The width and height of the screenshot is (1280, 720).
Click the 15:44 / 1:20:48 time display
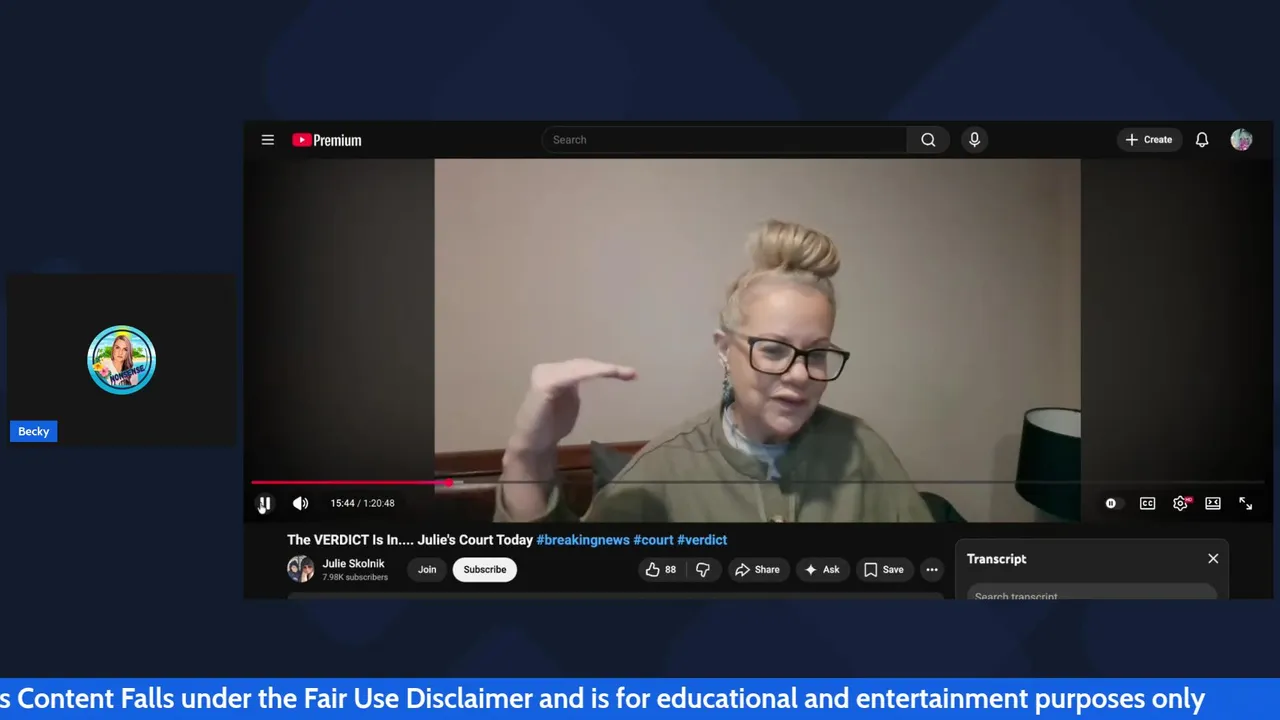pos(362,503)
